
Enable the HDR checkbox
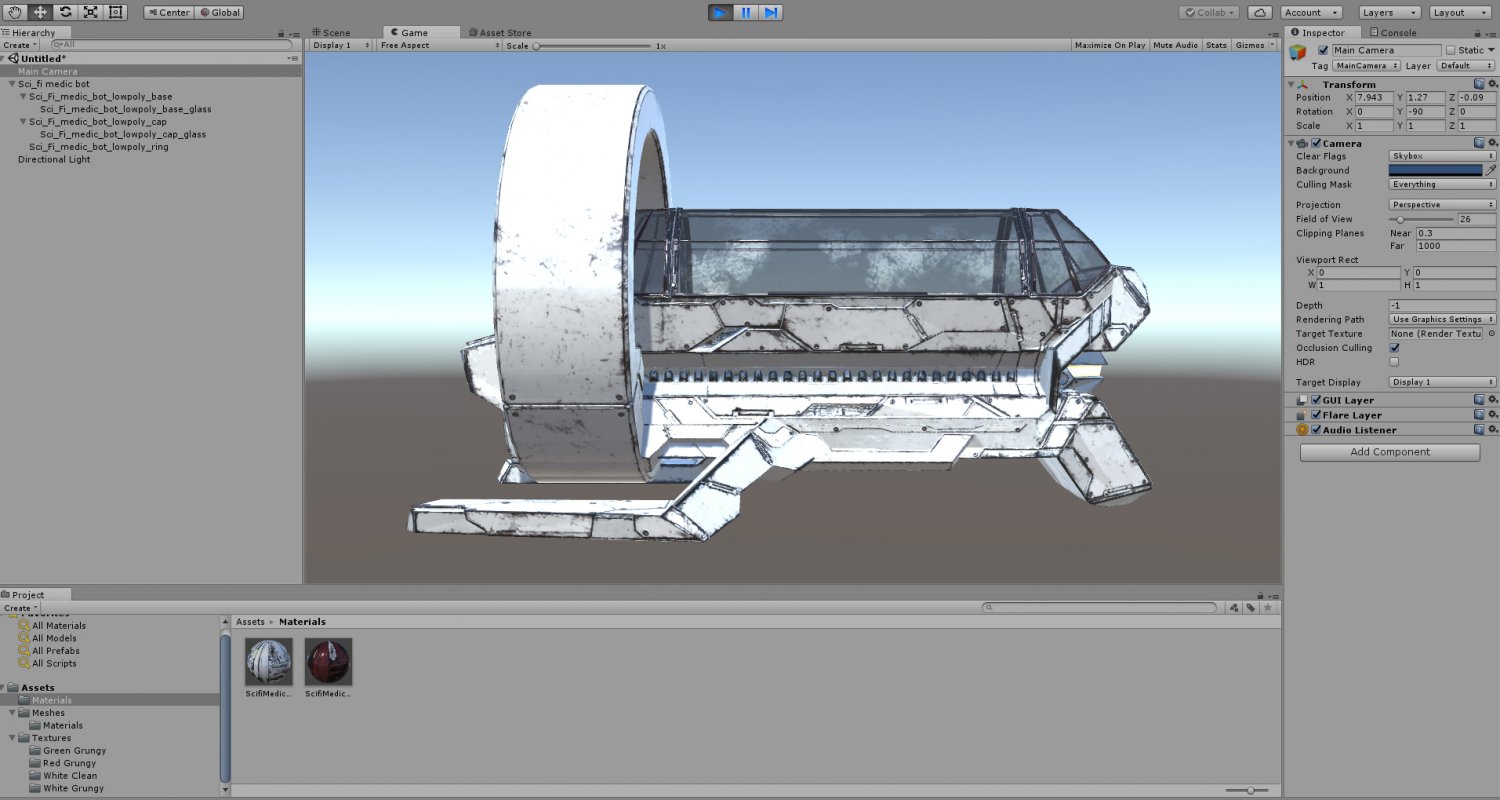click(1394, 362)
